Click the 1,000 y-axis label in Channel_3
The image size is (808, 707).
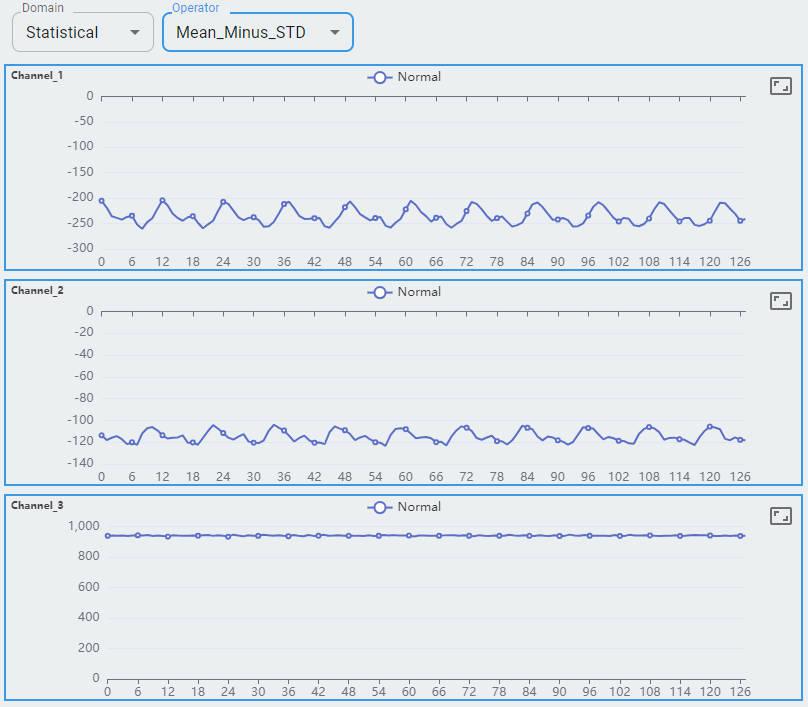82,526
